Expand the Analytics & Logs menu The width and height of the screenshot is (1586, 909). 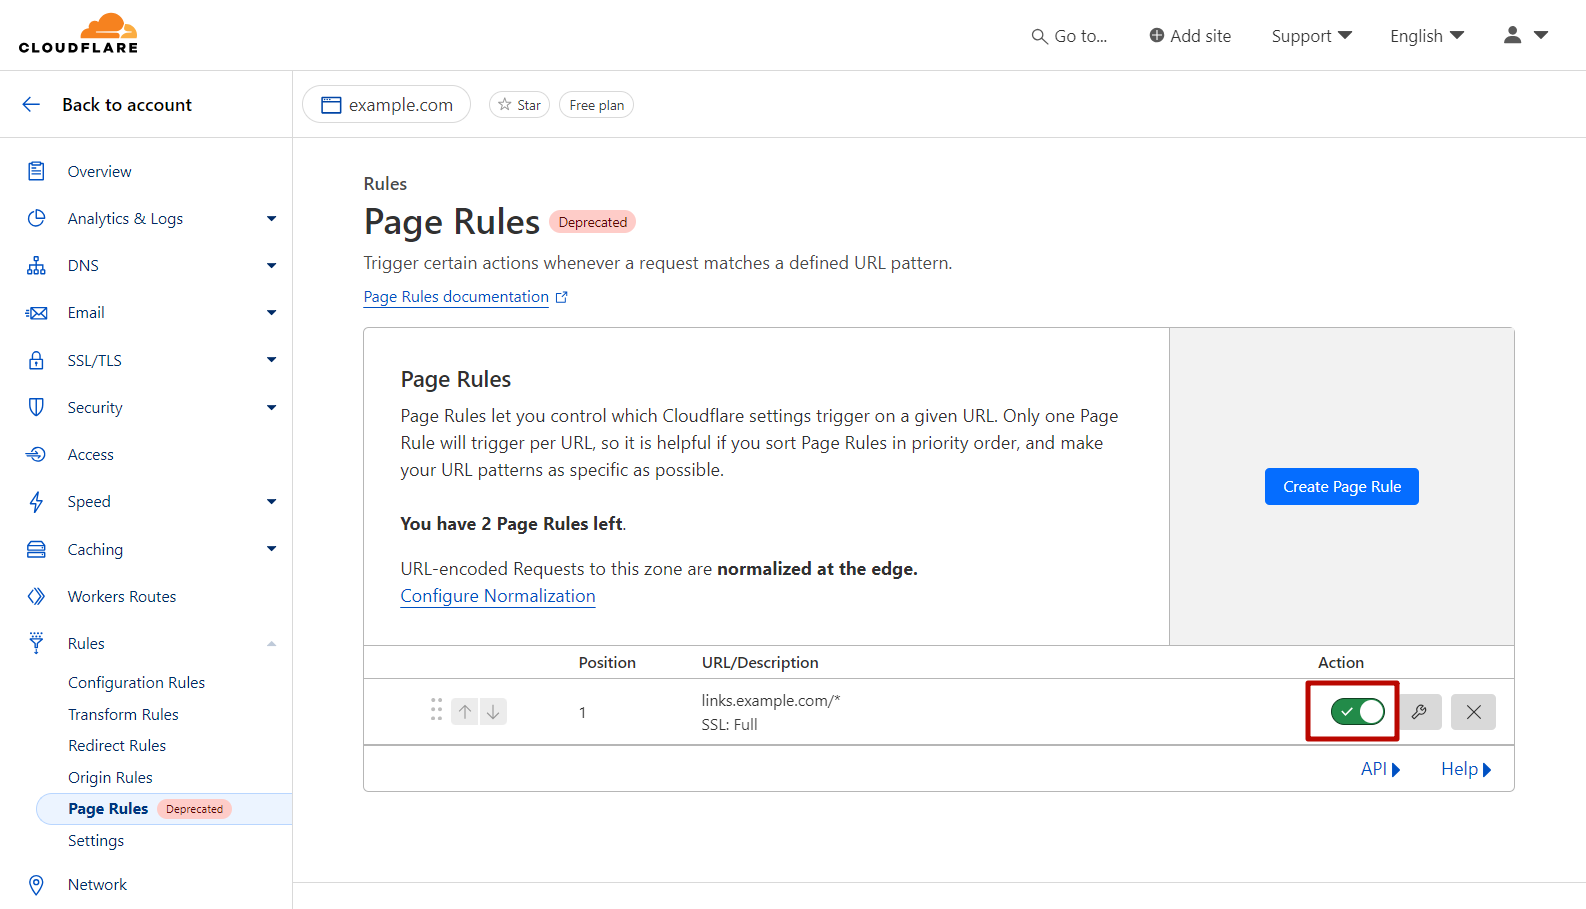(270, 219)
